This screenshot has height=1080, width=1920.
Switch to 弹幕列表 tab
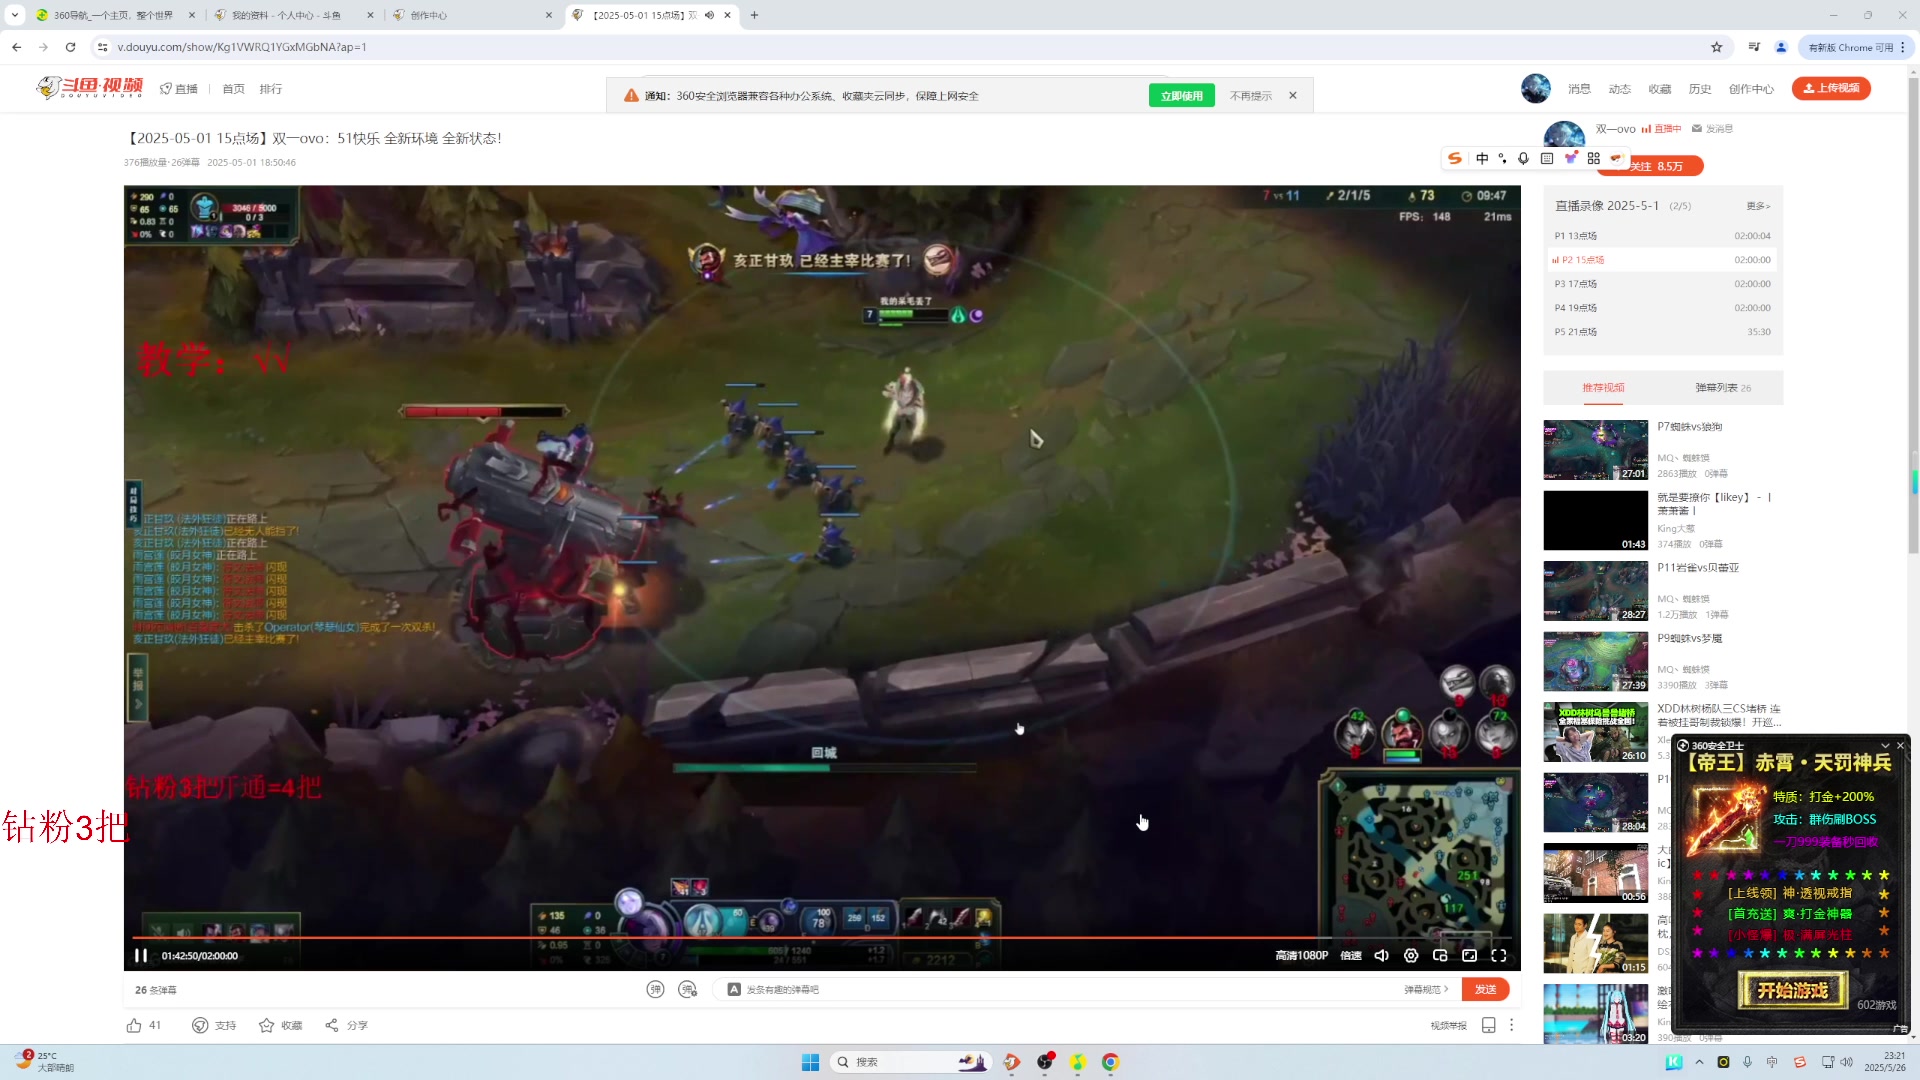click(x=1722, y=388)
